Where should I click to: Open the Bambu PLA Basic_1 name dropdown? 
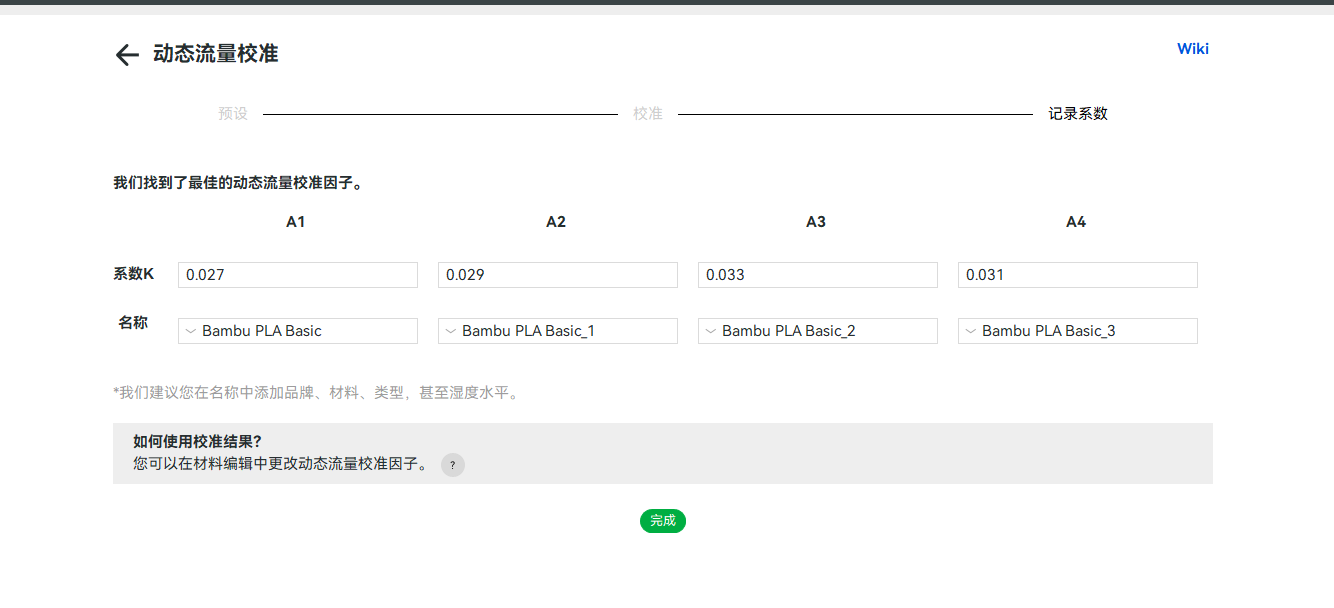pyautogui.click(x=558, y=331)
